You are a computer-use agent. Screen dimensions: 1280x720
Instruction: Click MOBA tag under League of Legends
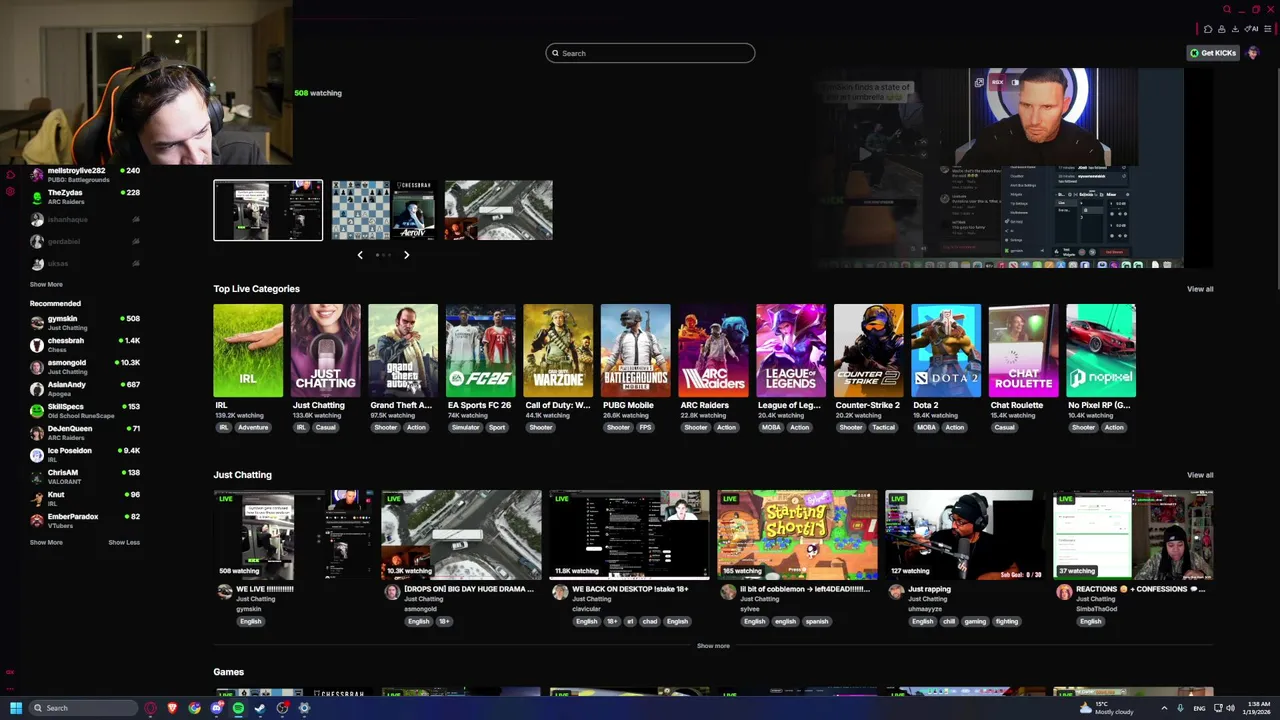tap(771, 427)
